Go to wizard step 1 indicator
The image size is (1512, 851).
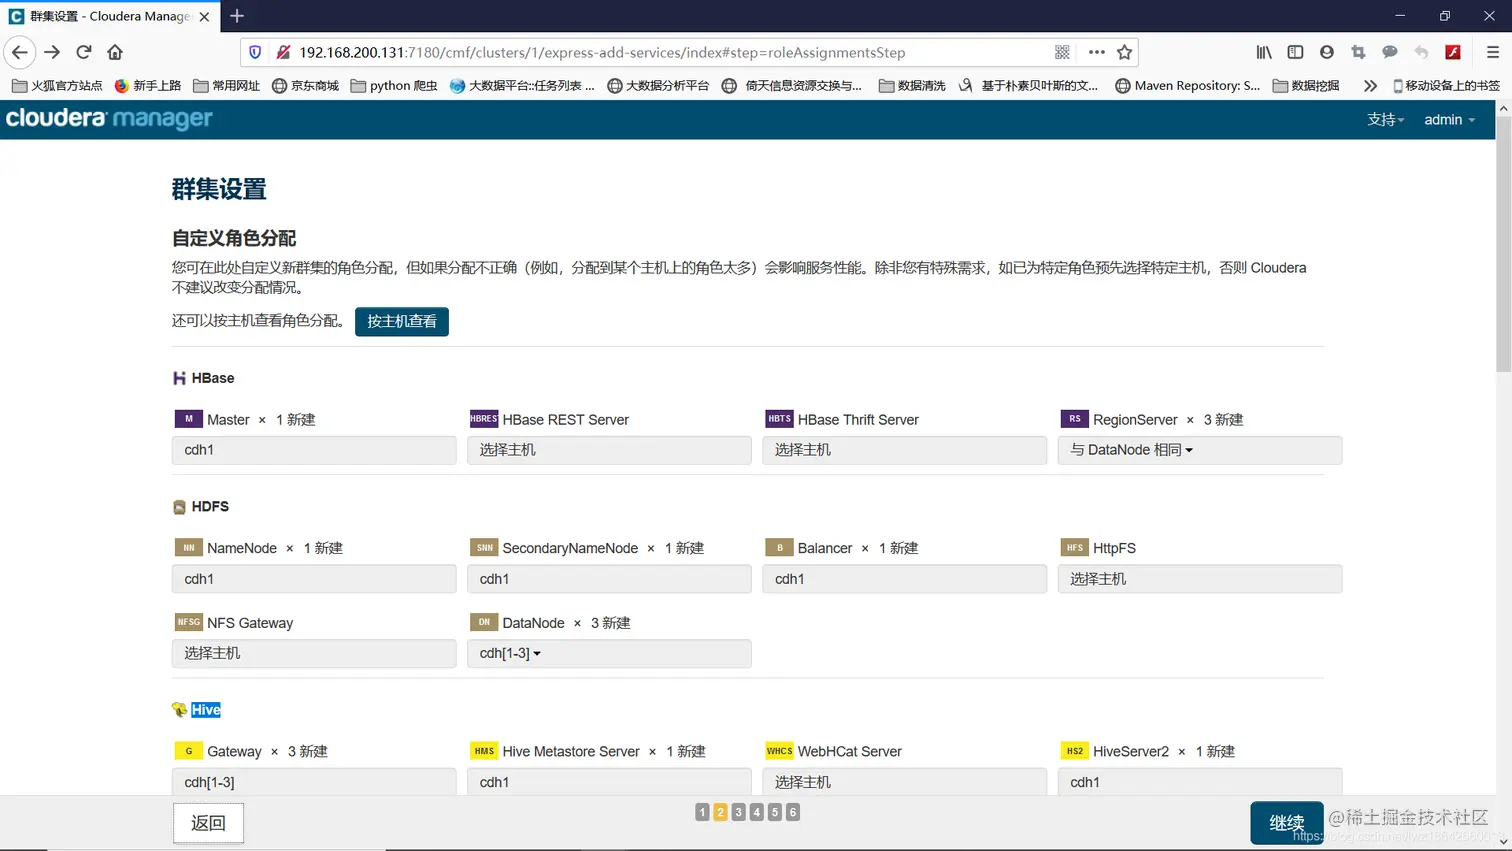click(702, 812)
